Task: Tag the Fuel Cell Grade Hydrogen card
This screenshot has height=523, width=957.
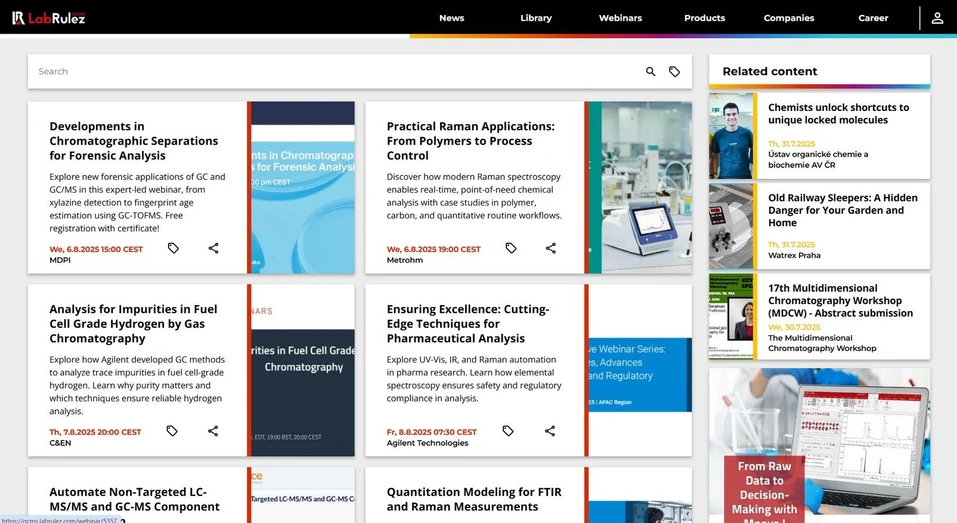Action: pyautogui.click(x=172, y=431)
